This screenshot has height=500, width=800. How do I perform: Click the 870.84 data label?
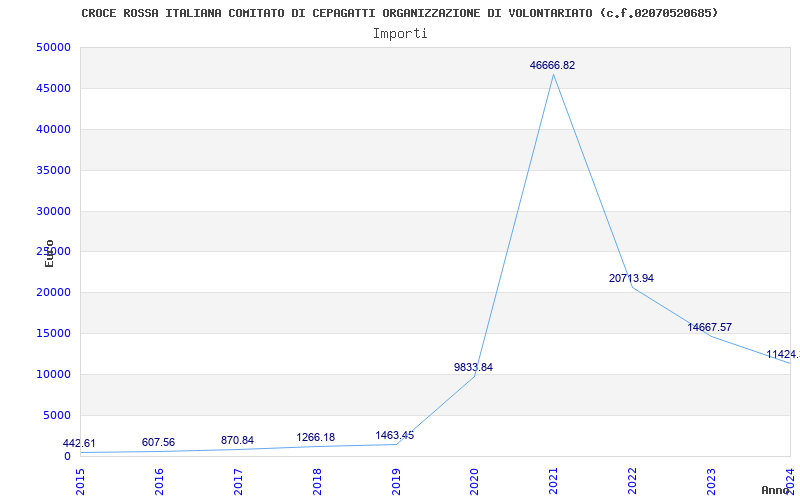(237, 440)
